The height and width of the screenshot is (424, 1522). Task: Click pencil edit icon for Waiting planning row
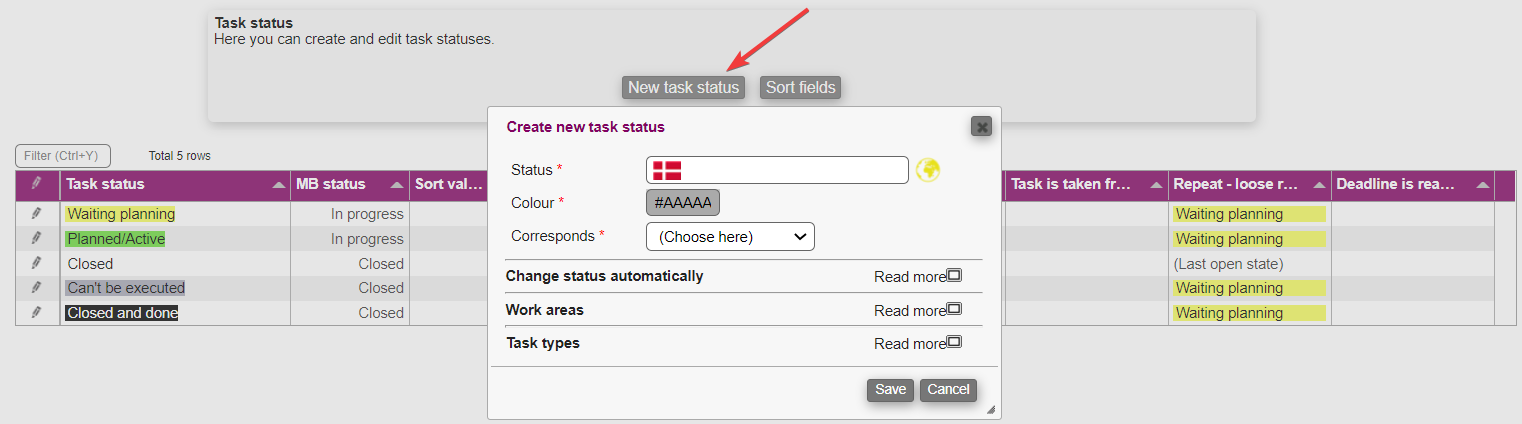[37, 214]
